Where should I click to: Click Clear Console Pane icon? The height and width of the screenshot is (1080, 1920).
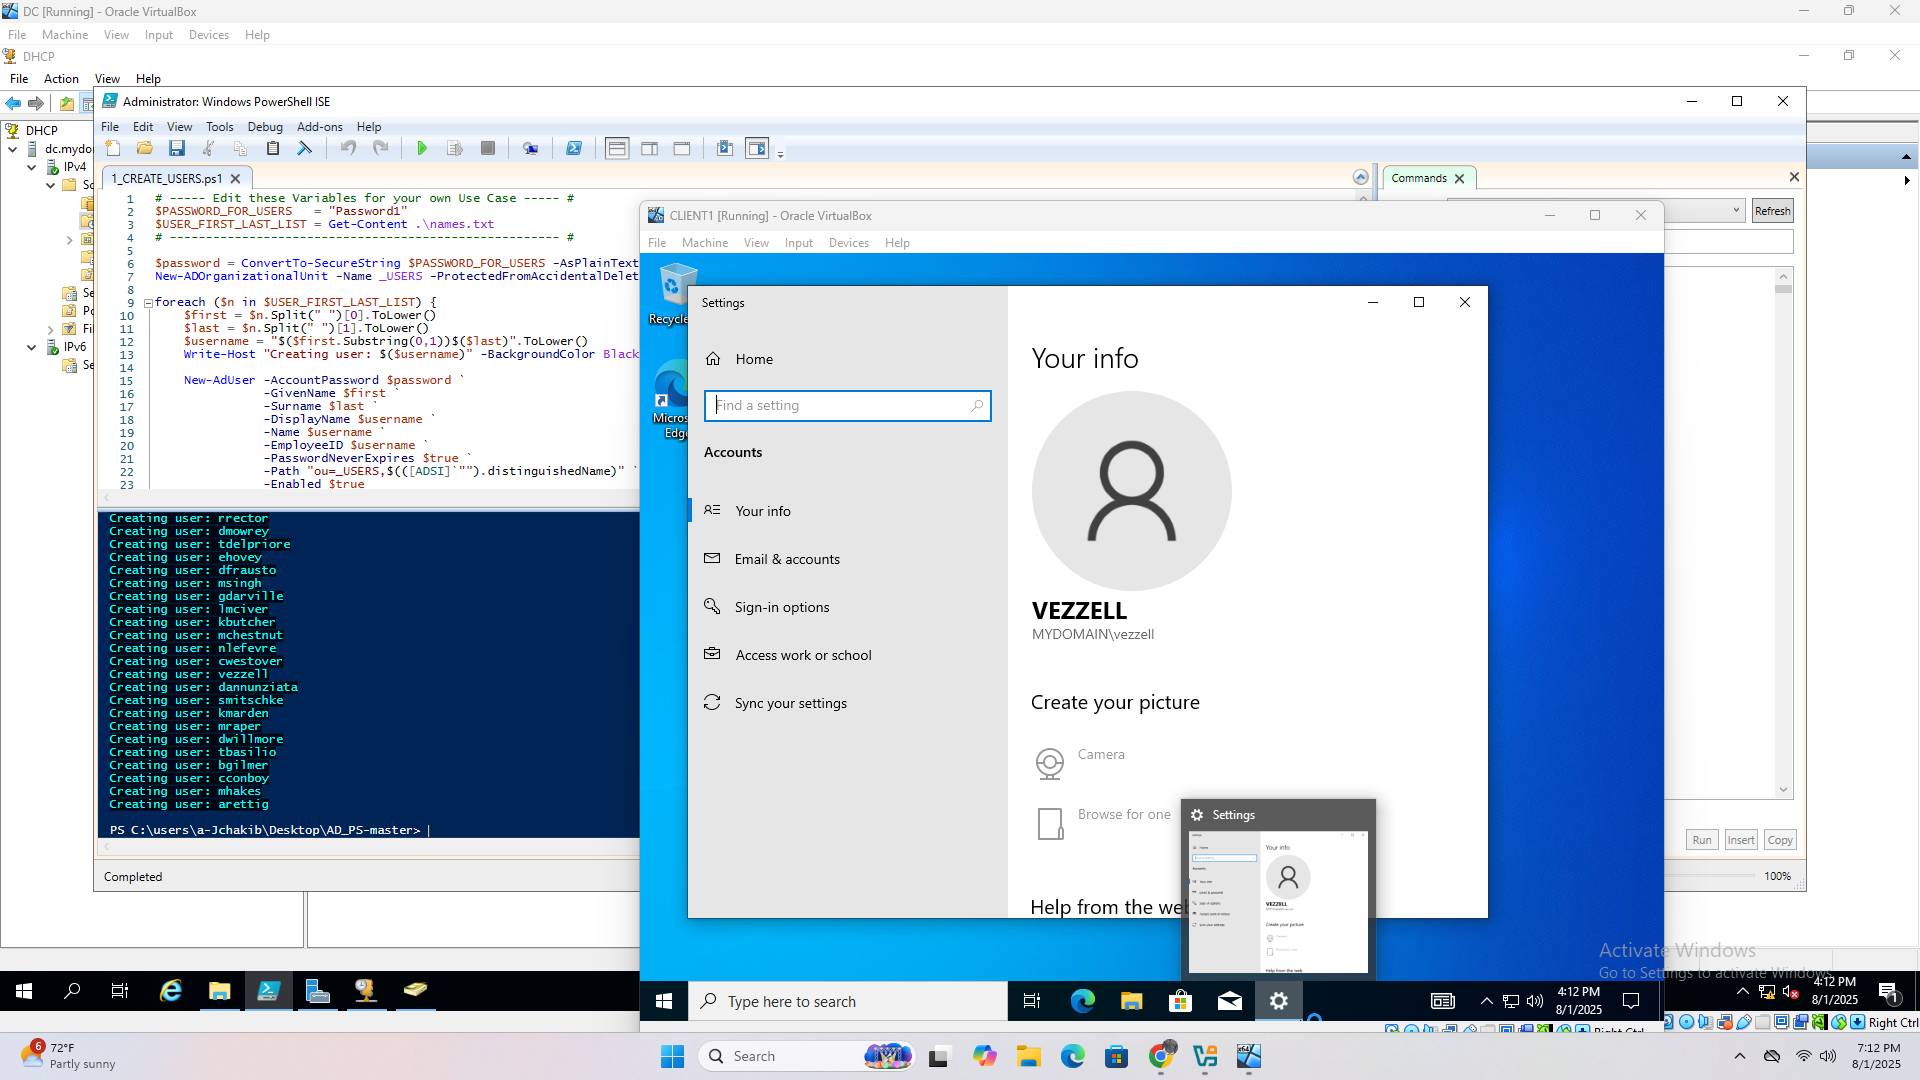pyautogui.click(x=305, y=149)
